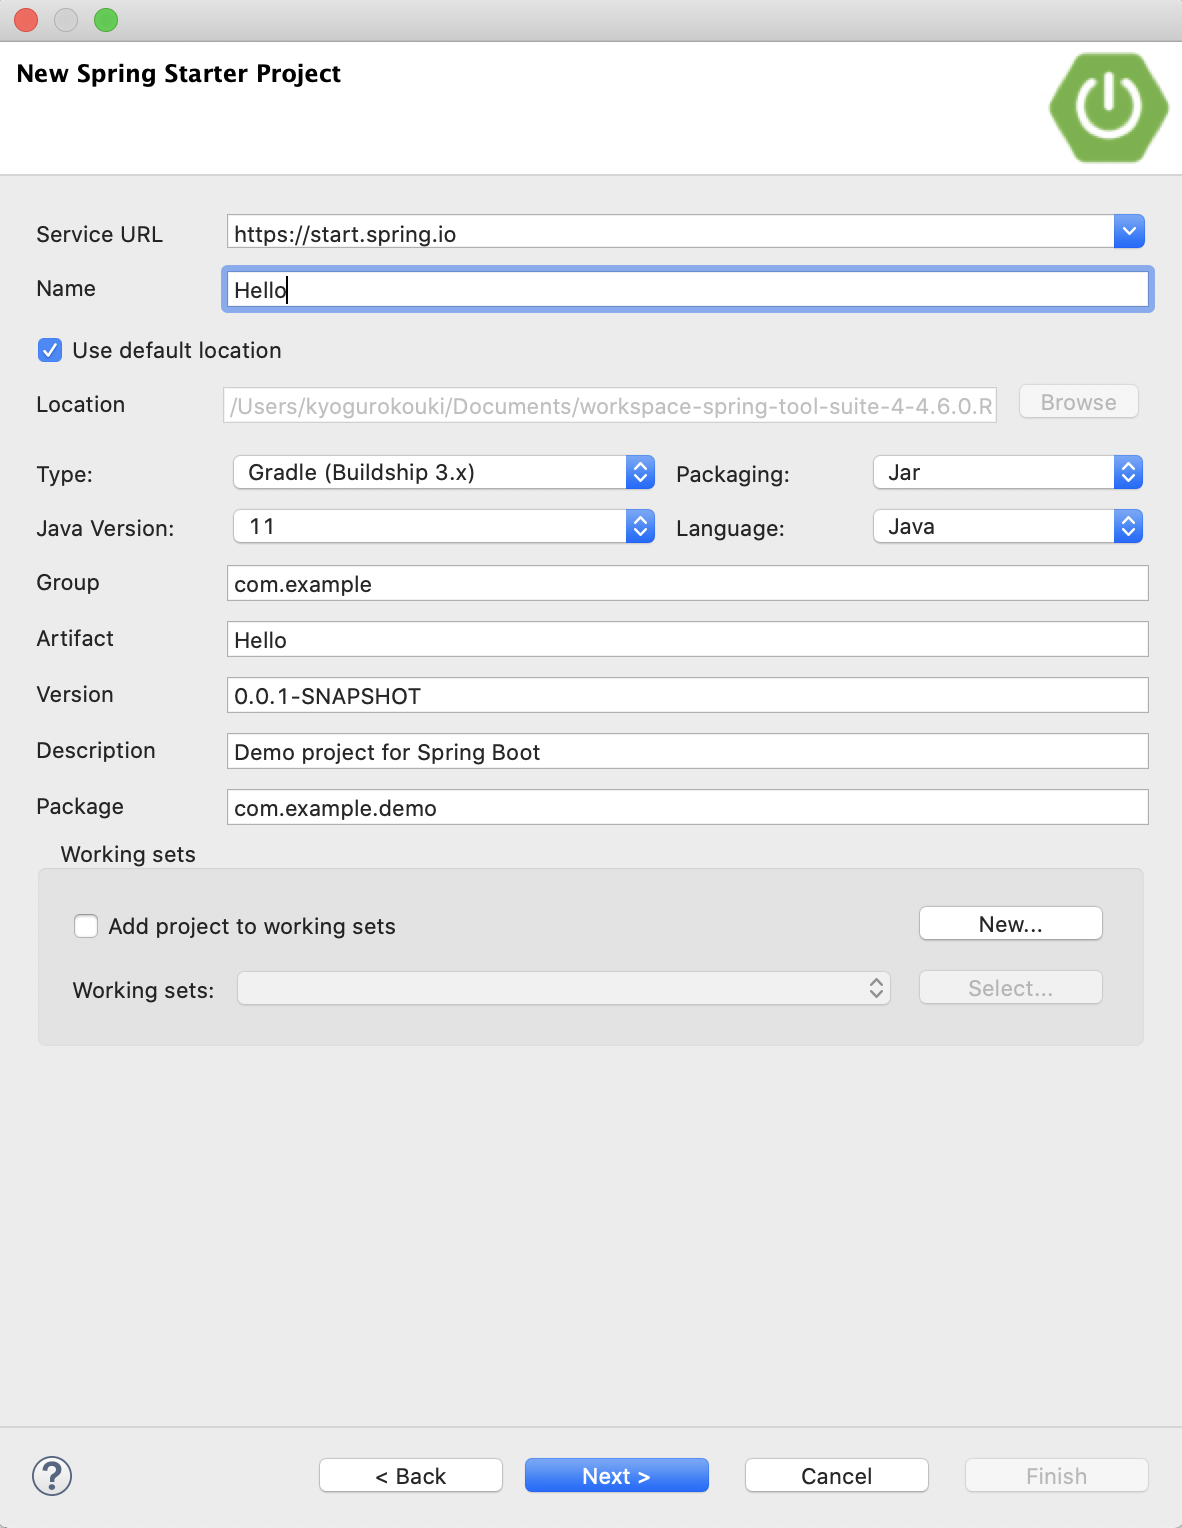The width and height of the screenshot is (1182, 1528).
Task: Open the Service URL dropdown arrow
Action: [x=1129, y=231]
